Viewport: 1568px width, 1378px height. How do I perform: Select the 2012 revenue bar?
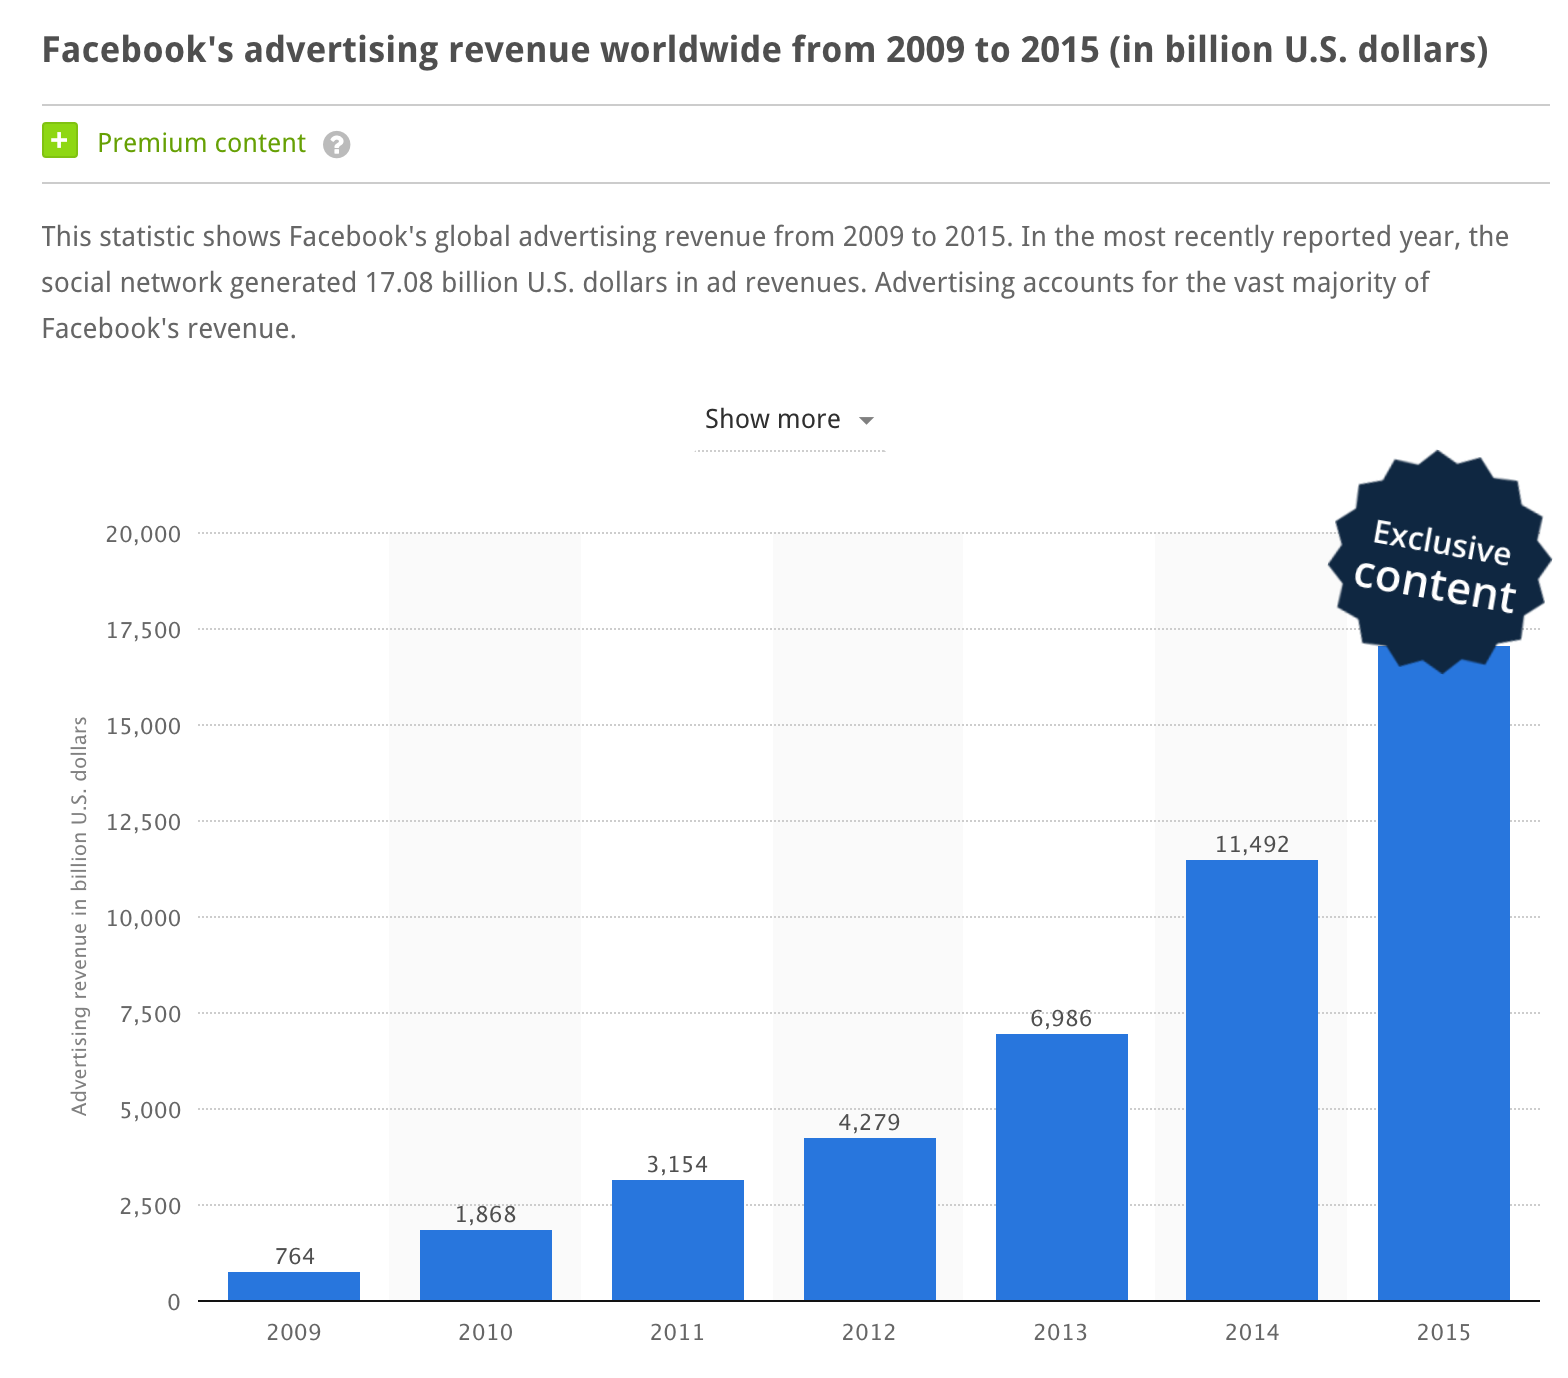pyautogui.click(x=870, y=1219)
